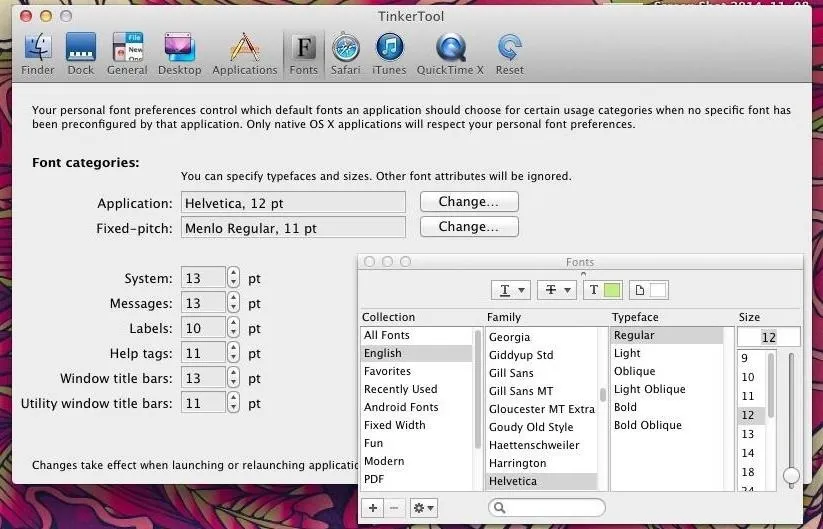Open the strikethrough style dropdown in Fonts panel
This screenshot has height=529, width=823.
[557, 290]
